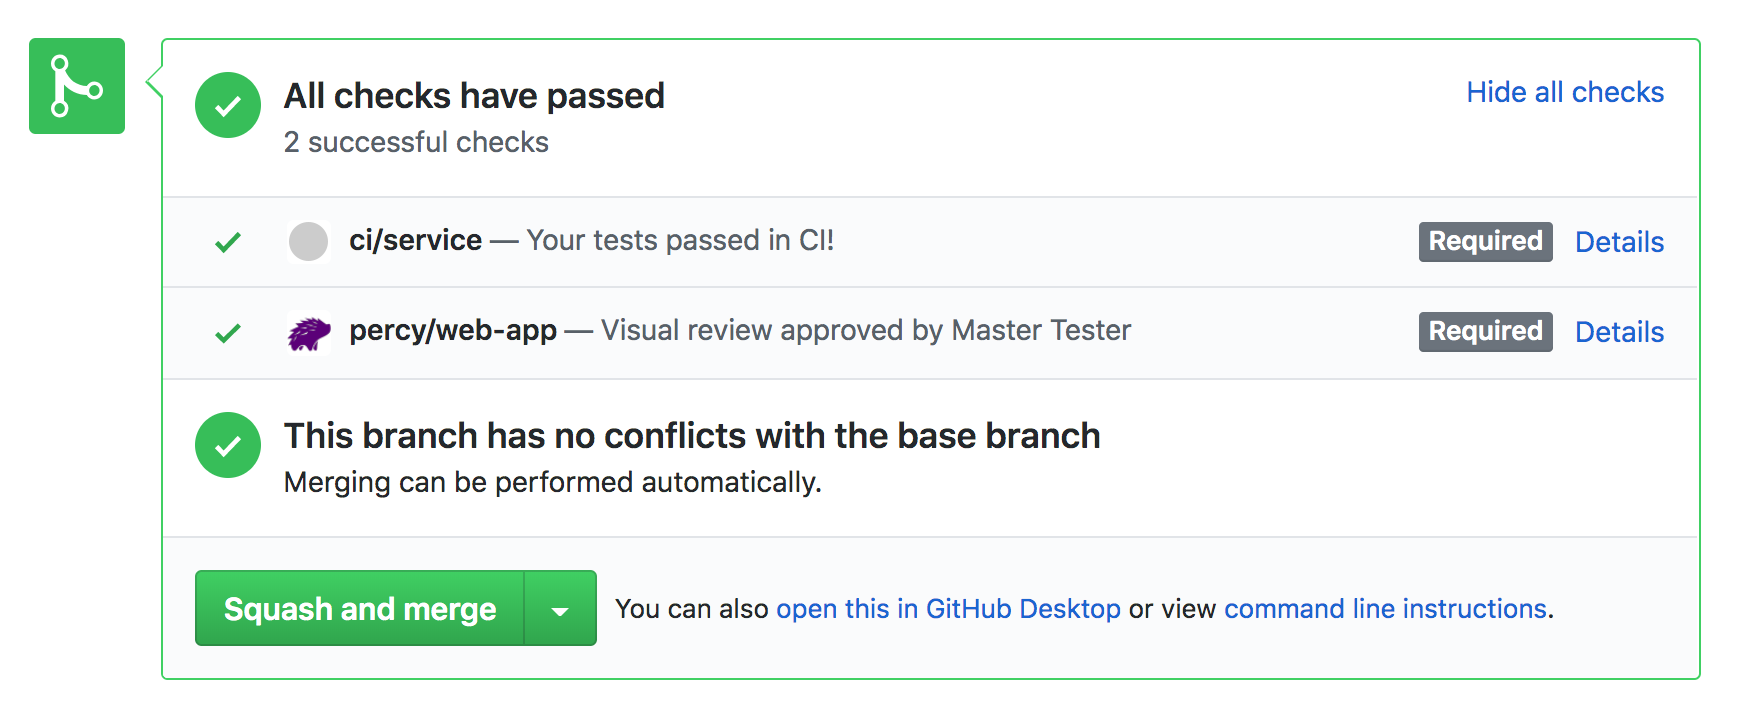Viewport: 1743px width, 710px height.
Task: Select the gray ci/service status avatar
Action: coord(309,241)
